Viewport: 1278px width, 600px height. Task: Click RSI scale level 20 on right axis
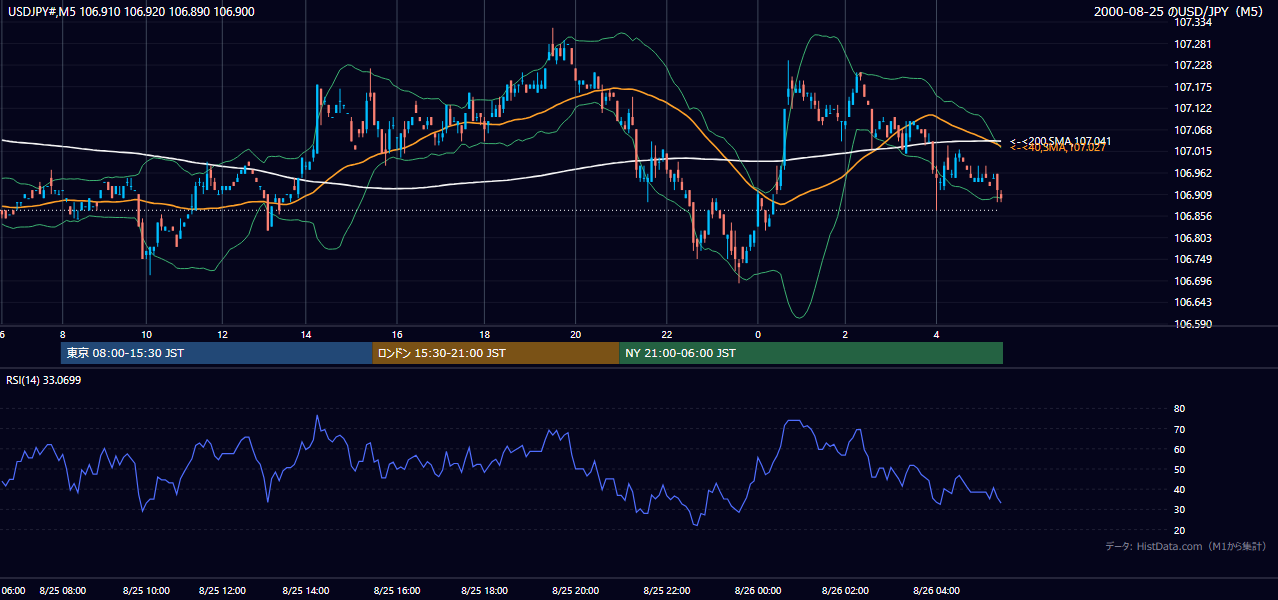tap(1179, 531)
